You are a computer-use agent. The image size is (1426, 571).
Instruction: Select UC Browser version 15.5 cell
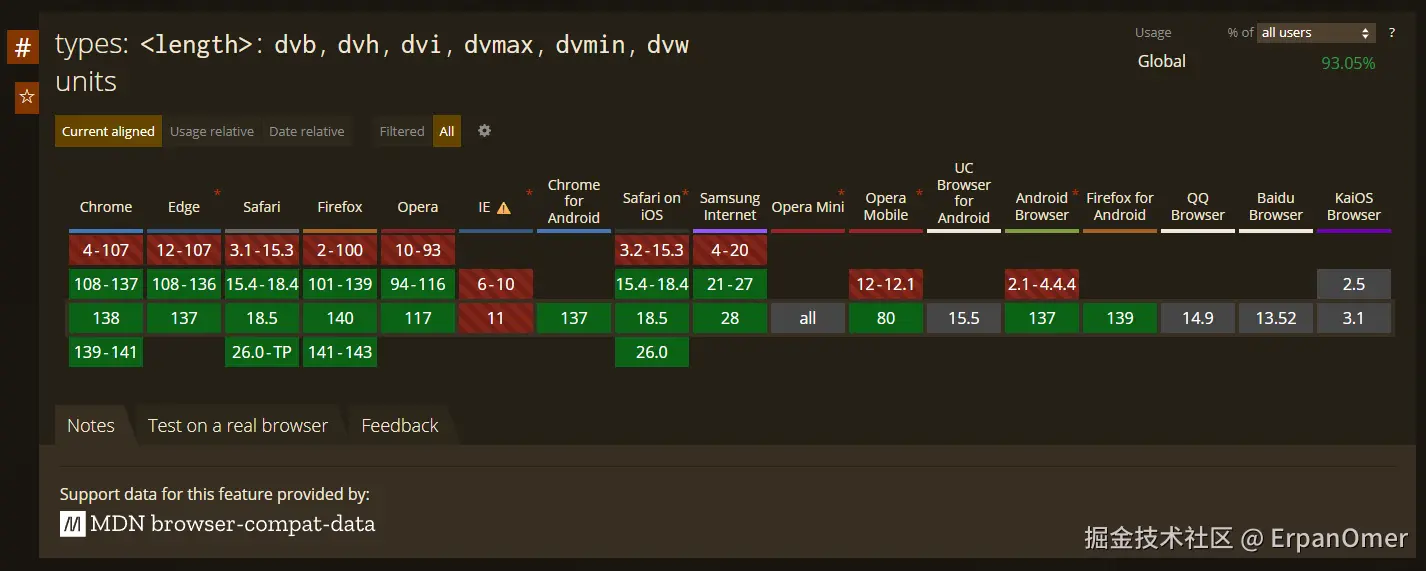[964, 318]
